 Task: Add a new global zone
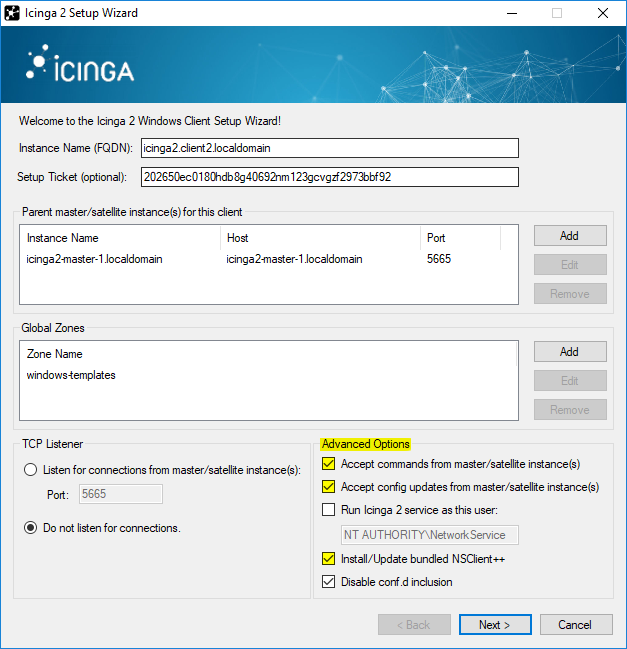[x=570, y=351]
